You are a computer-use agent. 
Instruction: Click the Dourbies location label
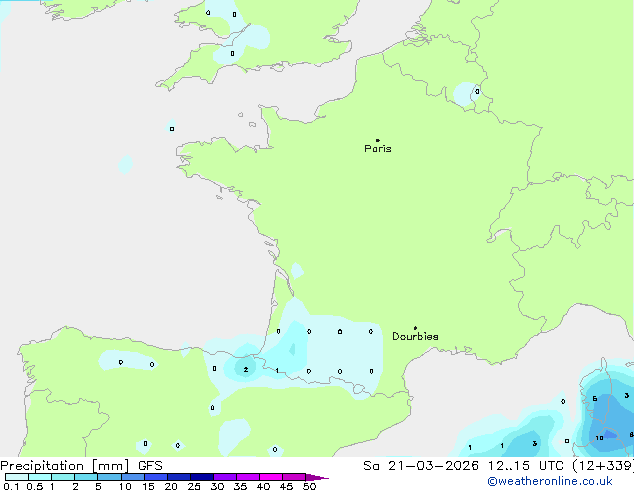[x=415, y=336]
